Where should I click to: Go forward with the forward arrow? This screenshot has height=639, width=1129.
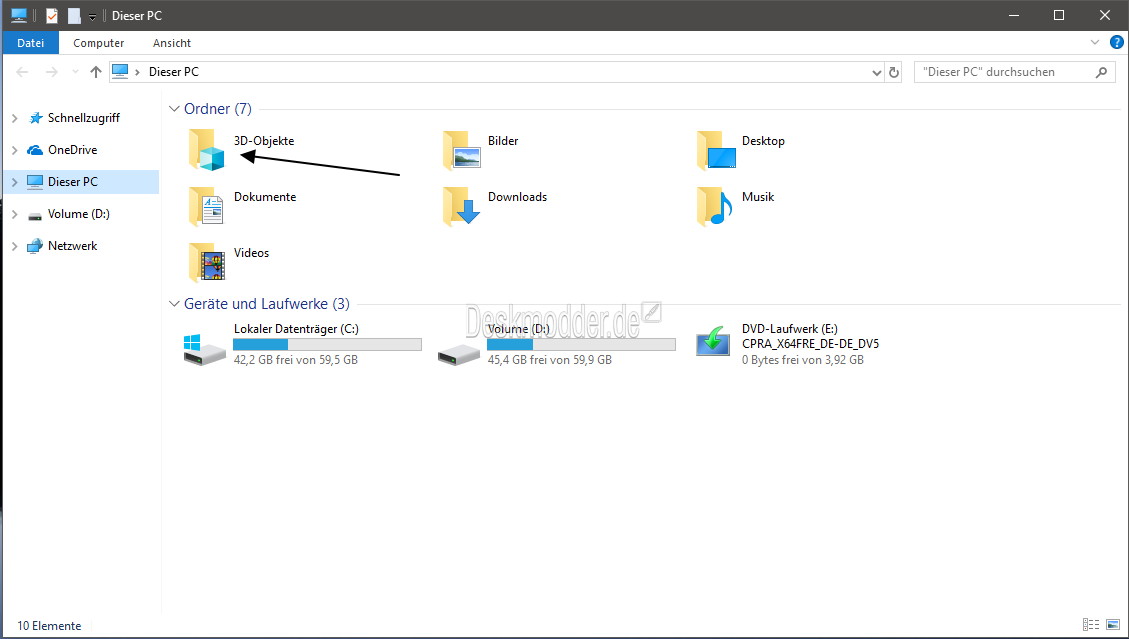[52, 72]
